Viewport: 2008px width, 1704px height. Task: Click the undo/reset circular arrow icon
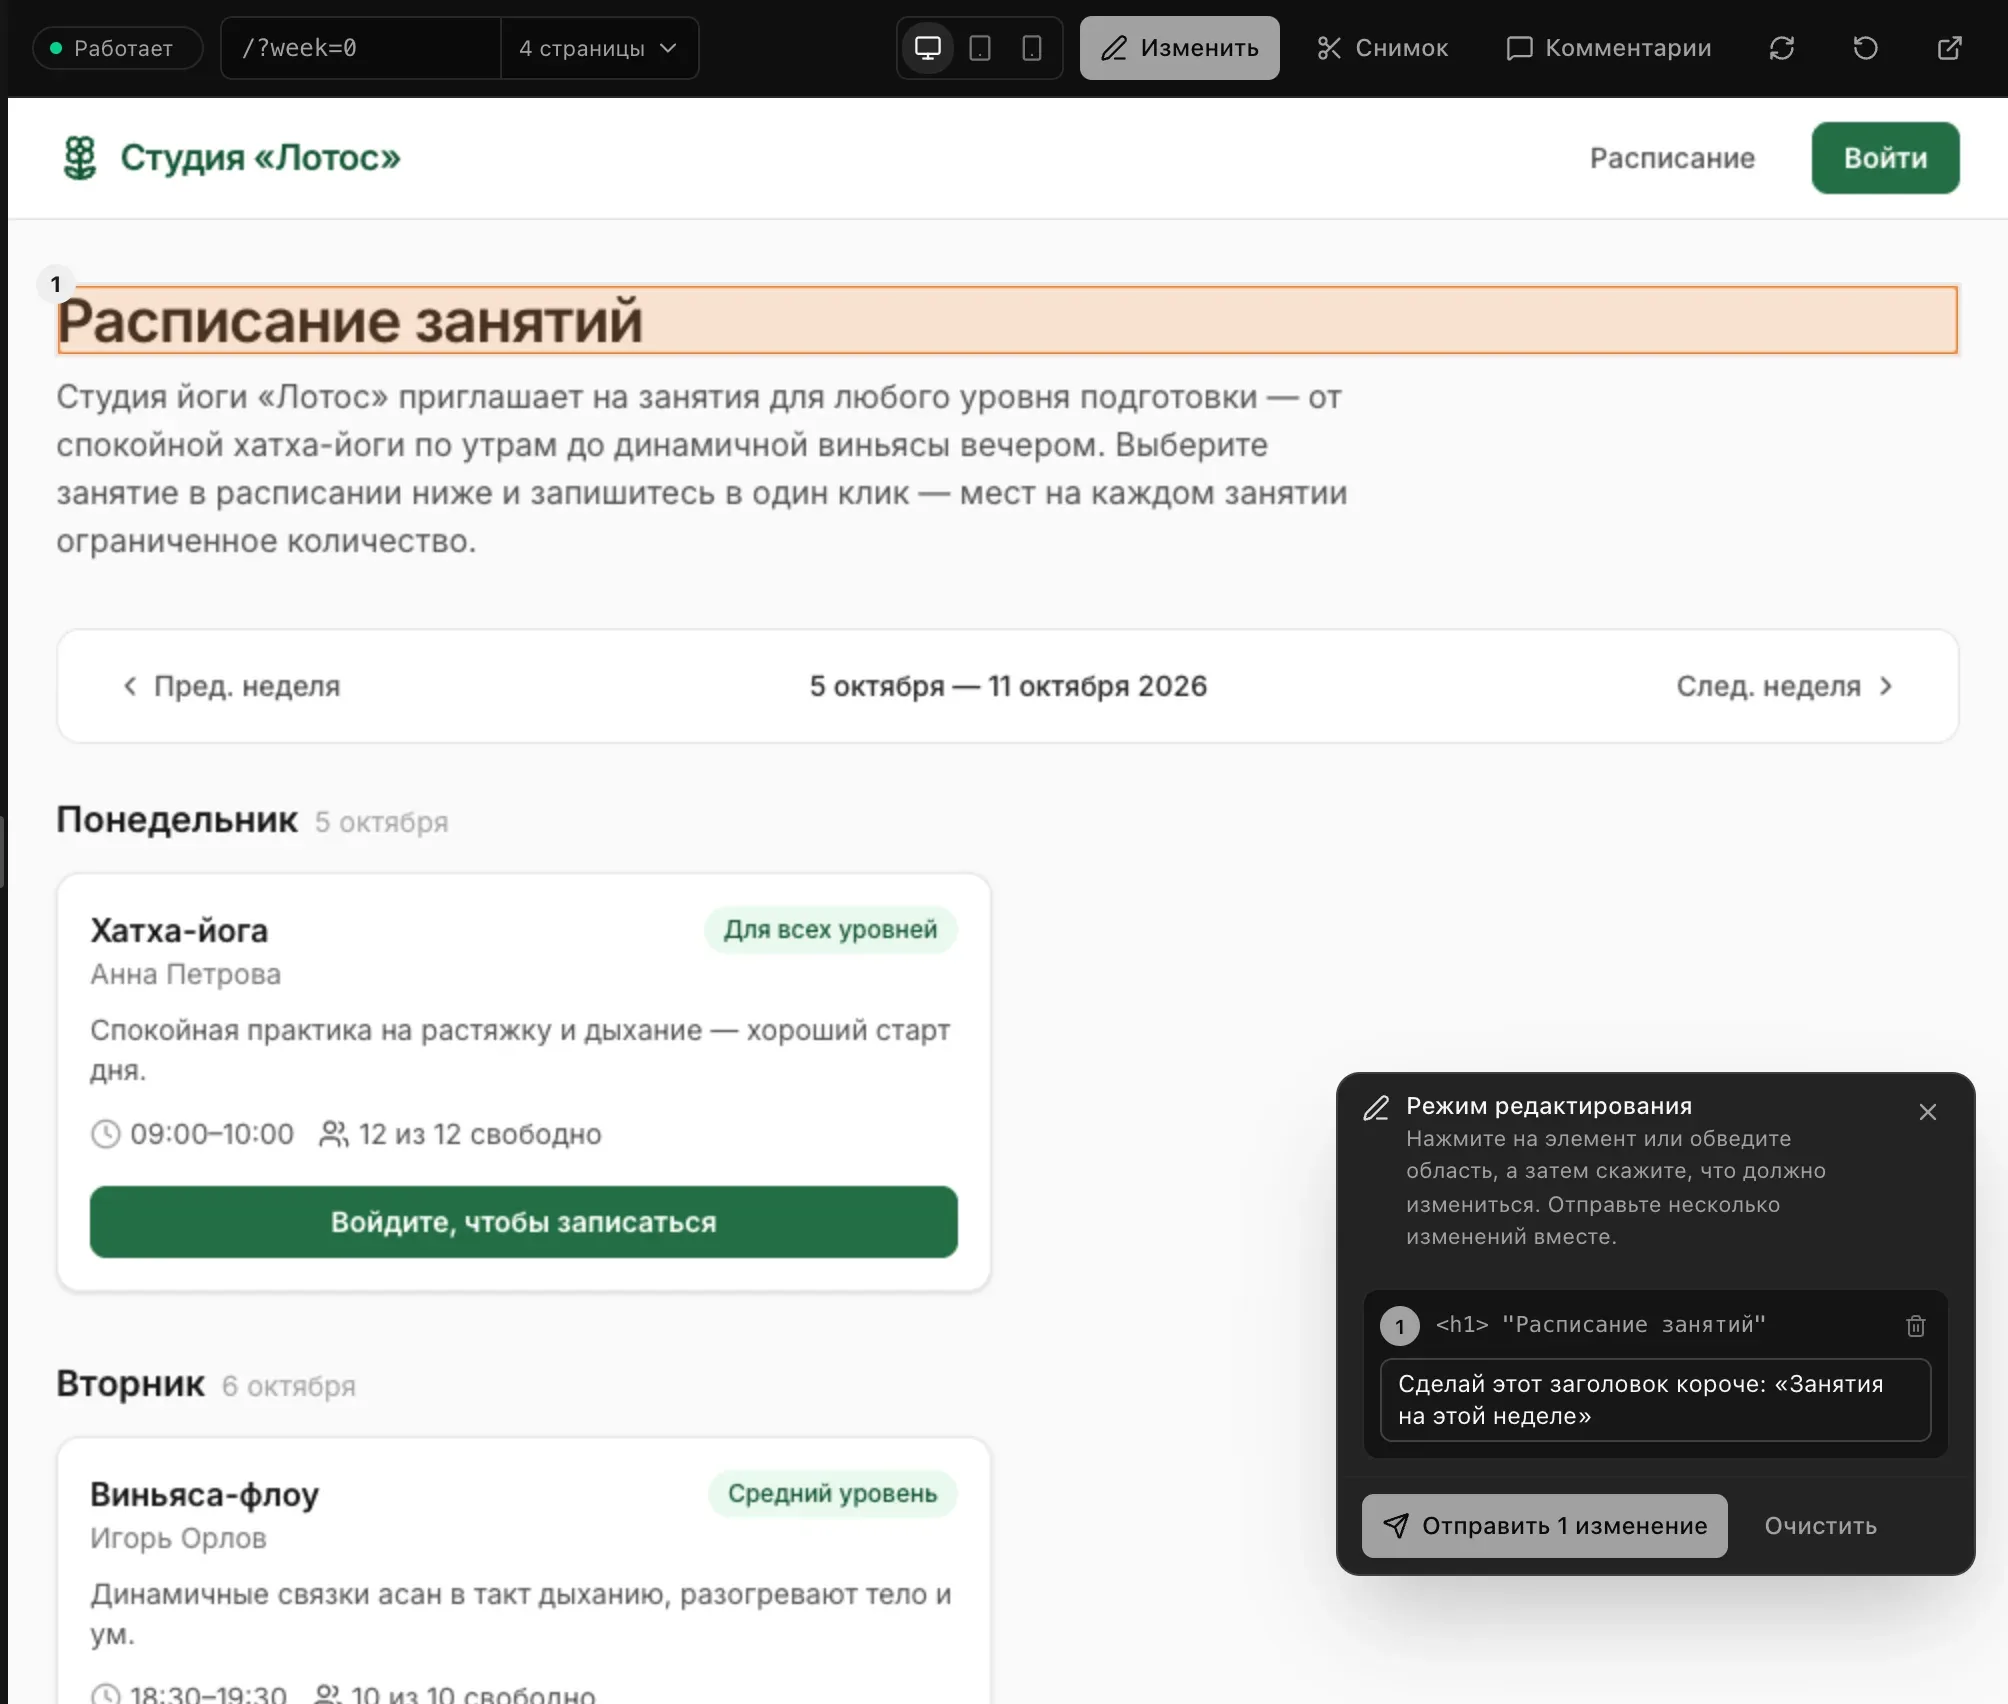point(1866,48)
